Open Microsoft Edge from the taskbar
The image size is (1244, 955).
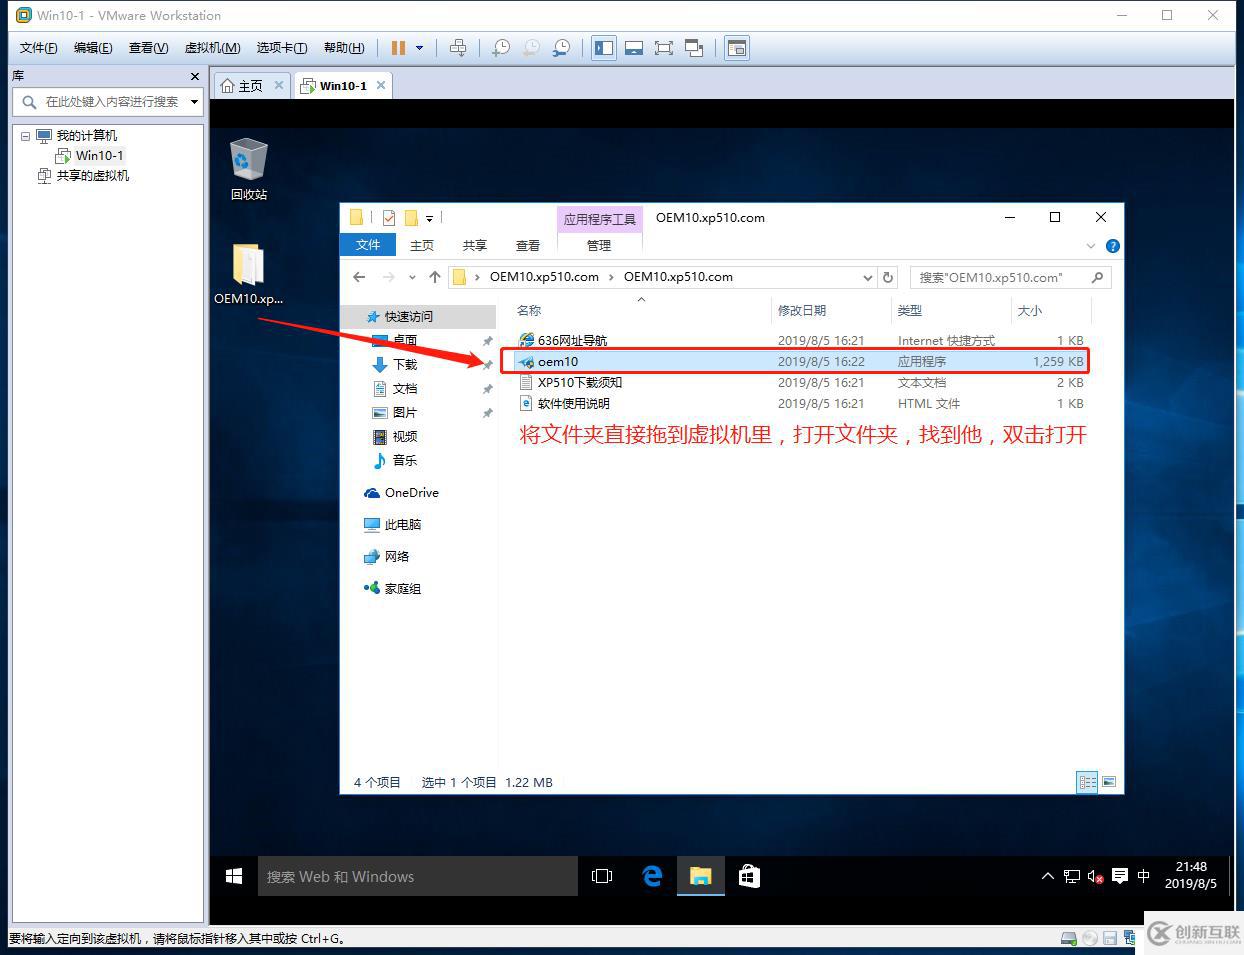coord(652,876)
